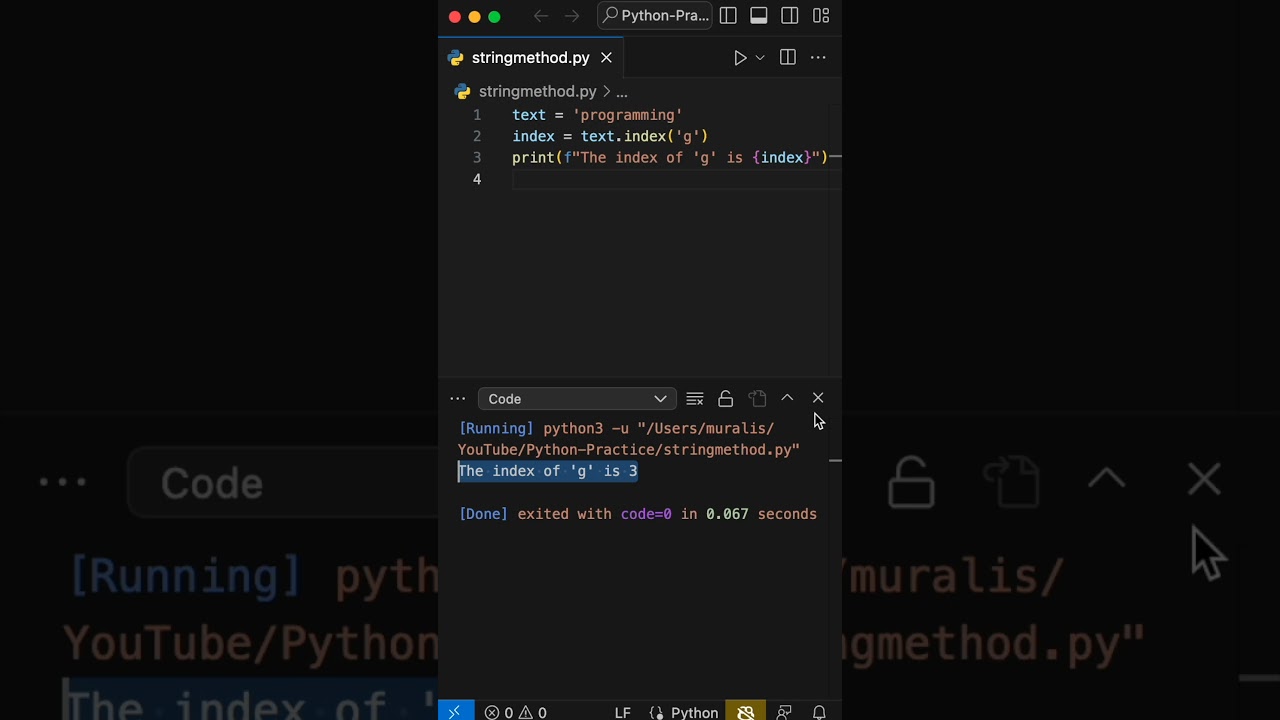Click text.index('g') code on line 2
The image size is (1280, 720).
click(644, 136)
